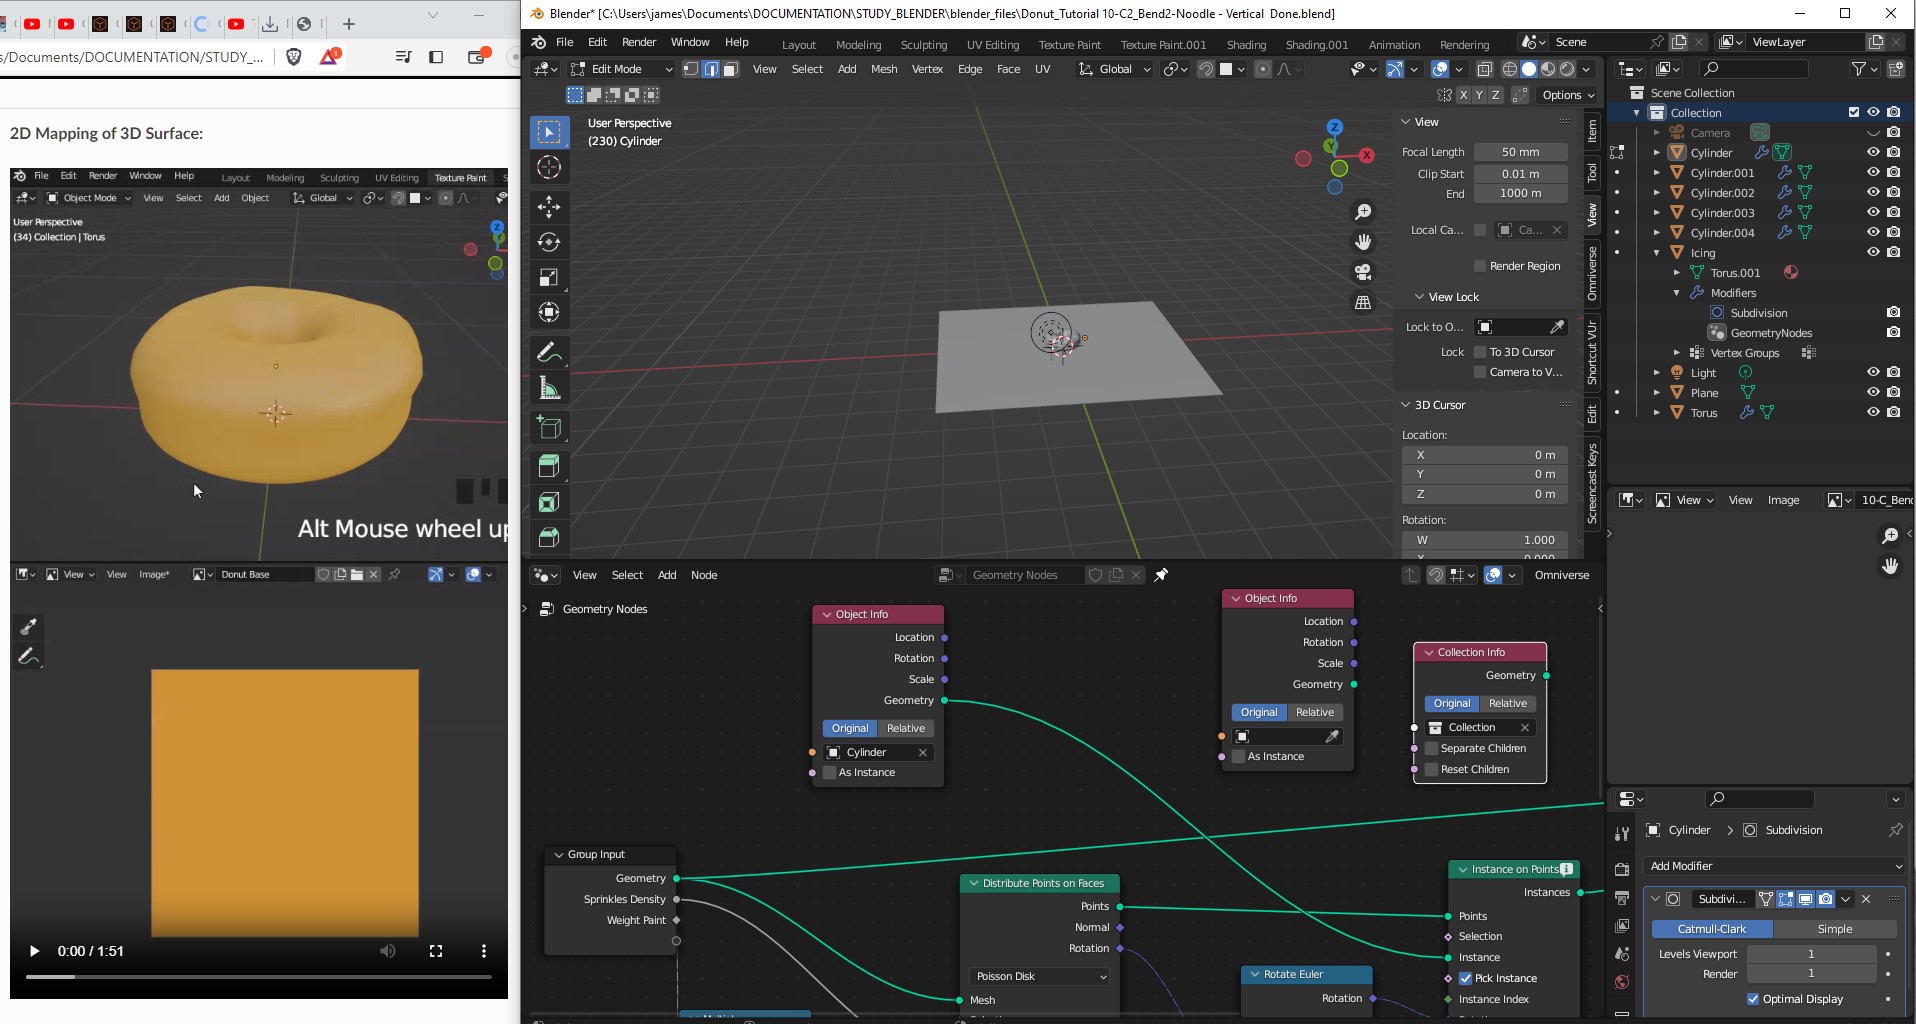Enable Camera to View checkbox

[1480, 372]
